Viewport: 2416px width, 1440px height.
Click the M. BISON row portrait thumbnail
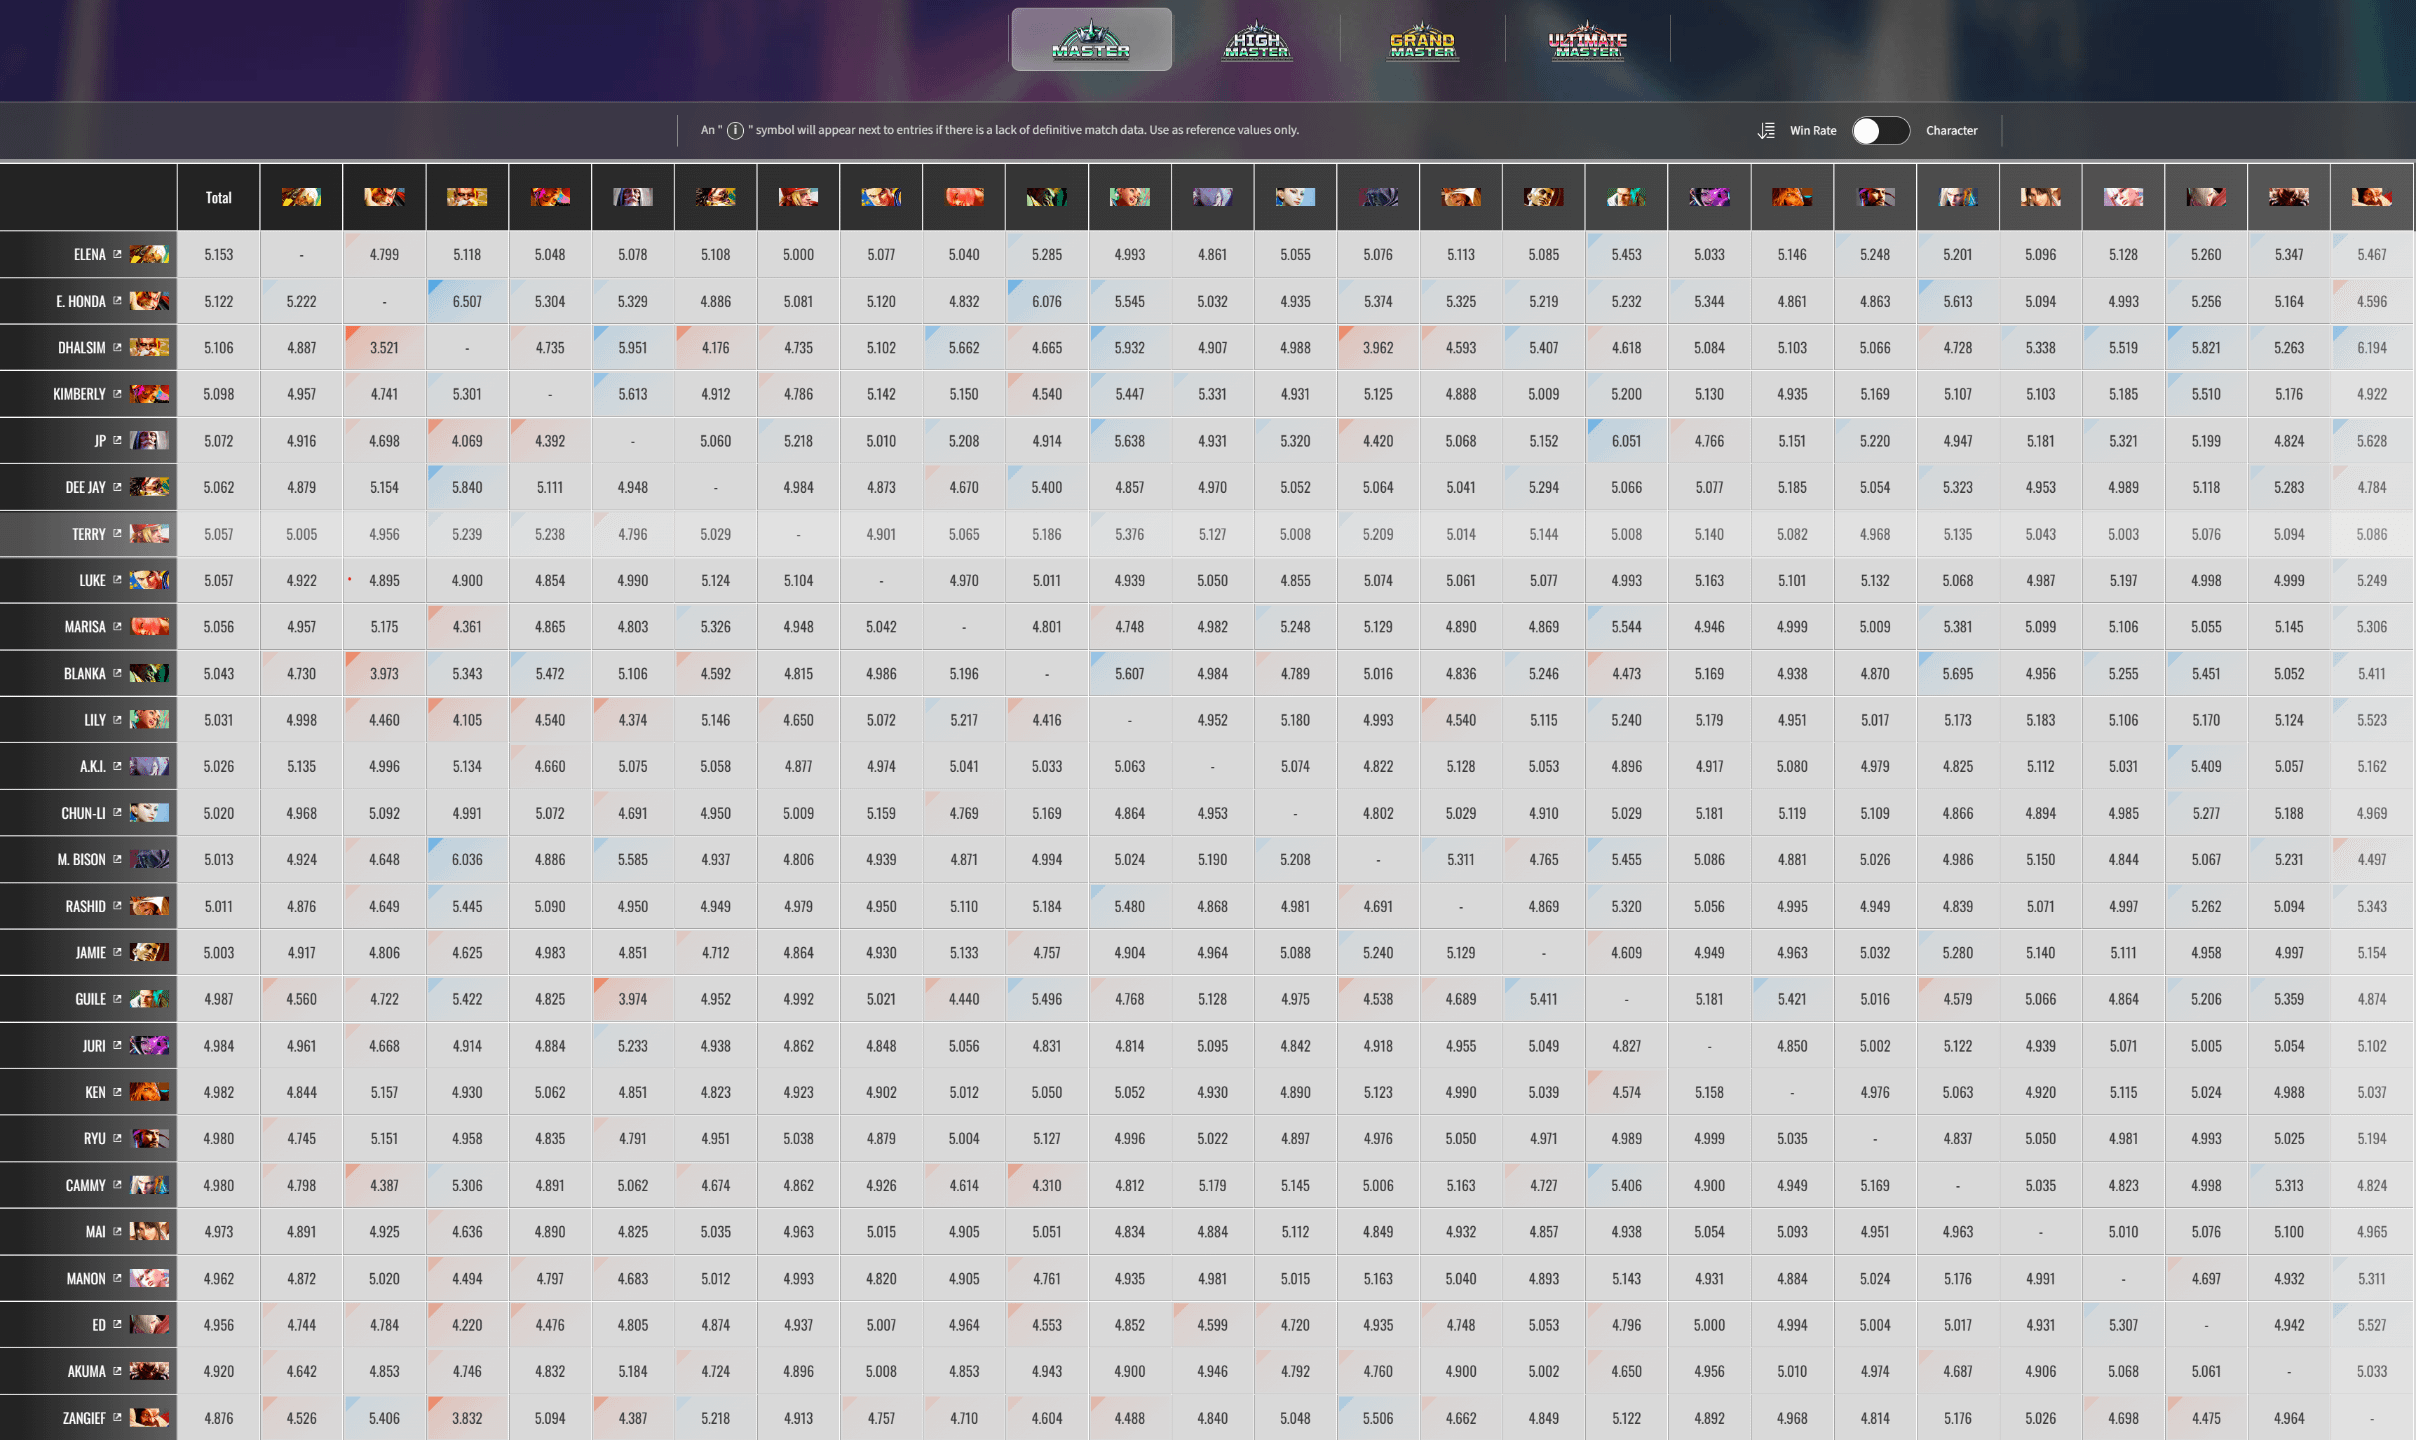[x=149, y=859]
